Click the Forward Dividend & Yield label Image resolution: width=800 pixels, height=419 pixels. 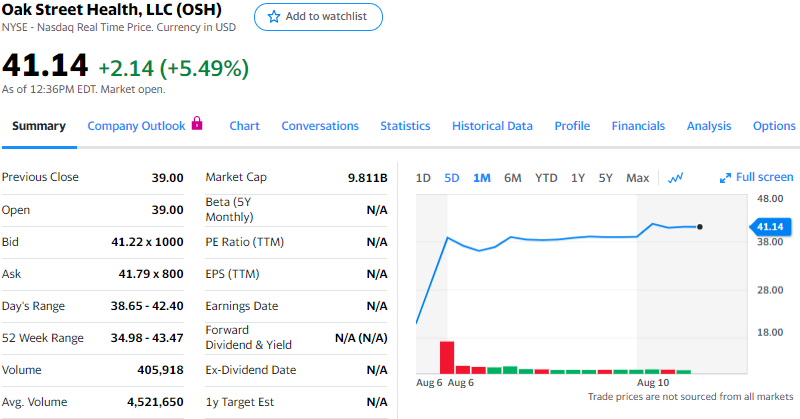pyautogui.click(x=249, y=337)
